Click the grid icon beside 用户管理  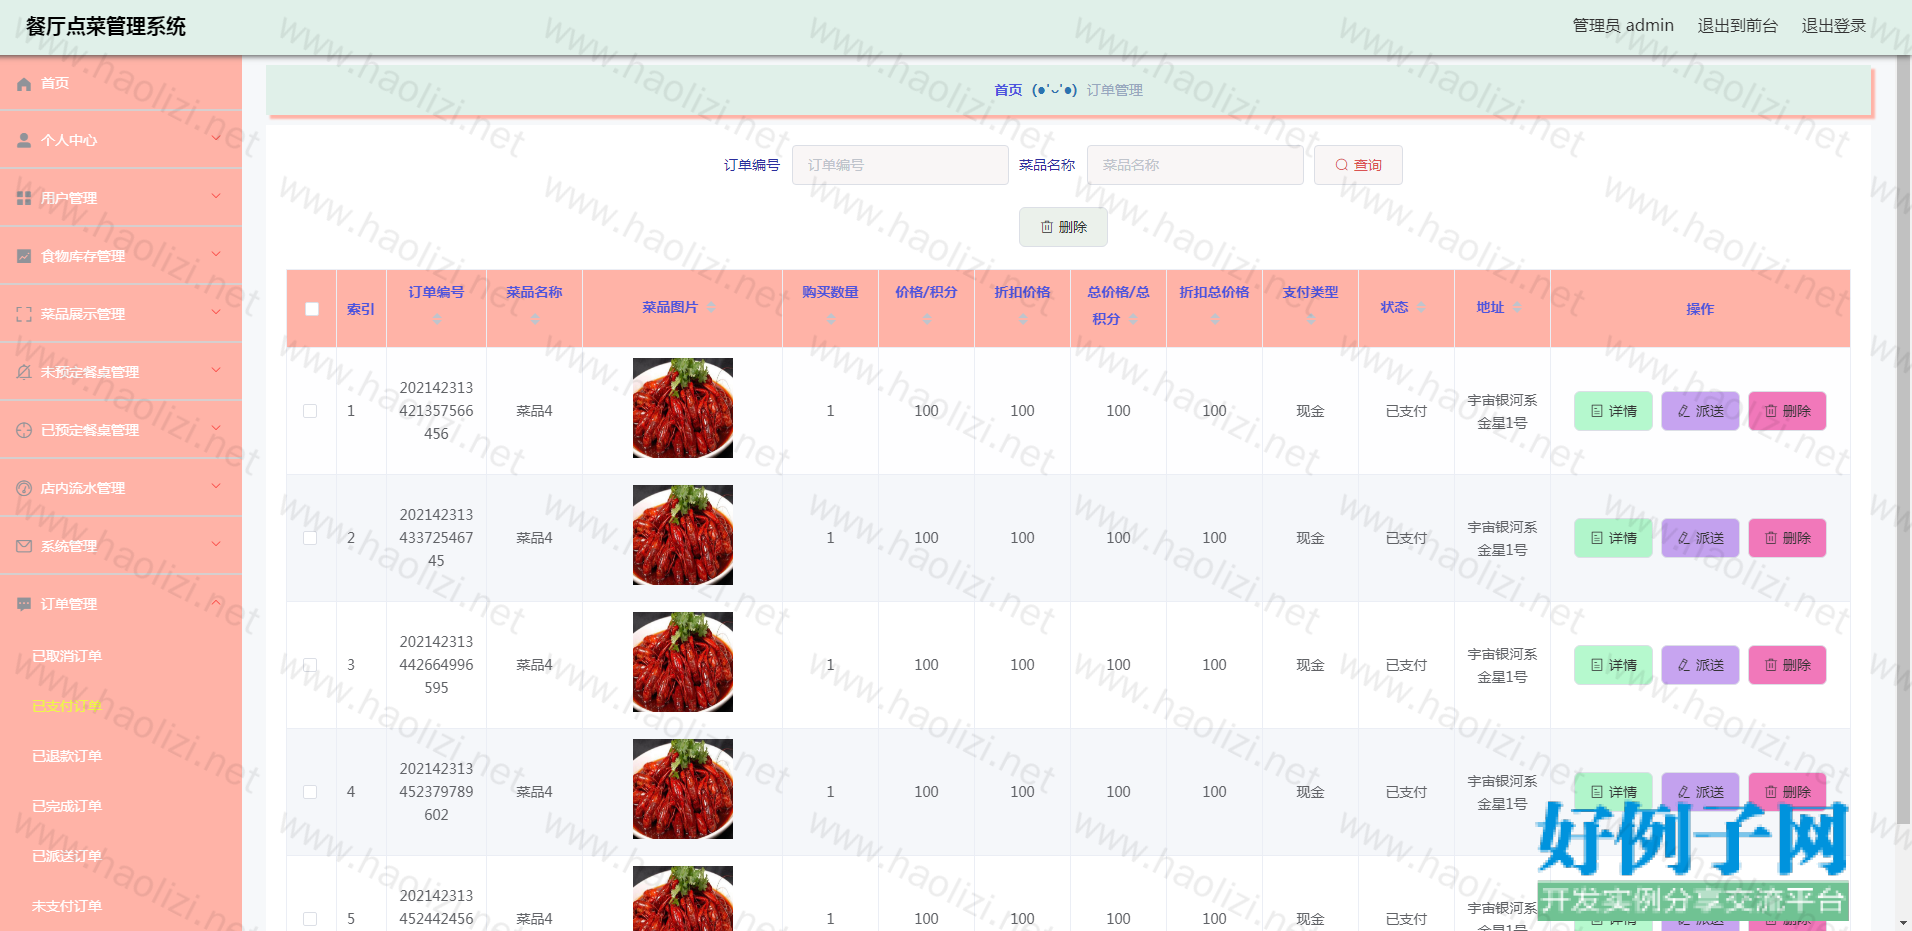pyautogui.click(x=24, y=199)
